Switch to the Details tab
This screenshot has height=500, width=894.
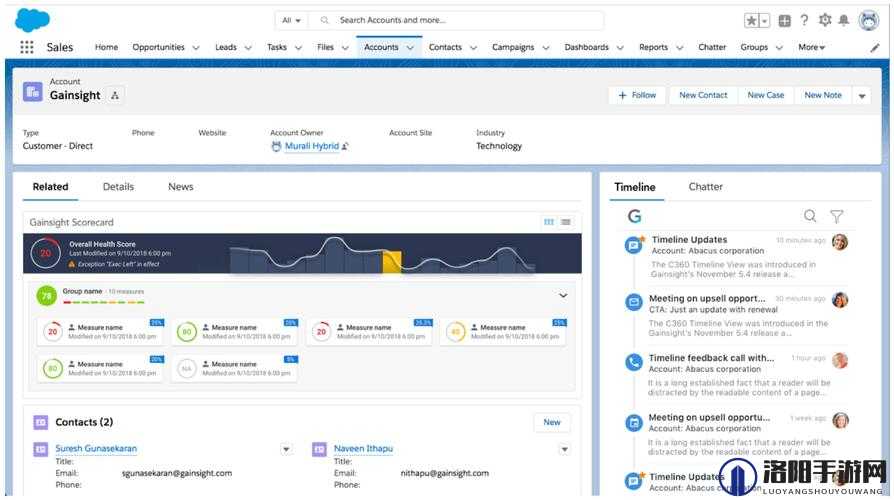(118, 187)
